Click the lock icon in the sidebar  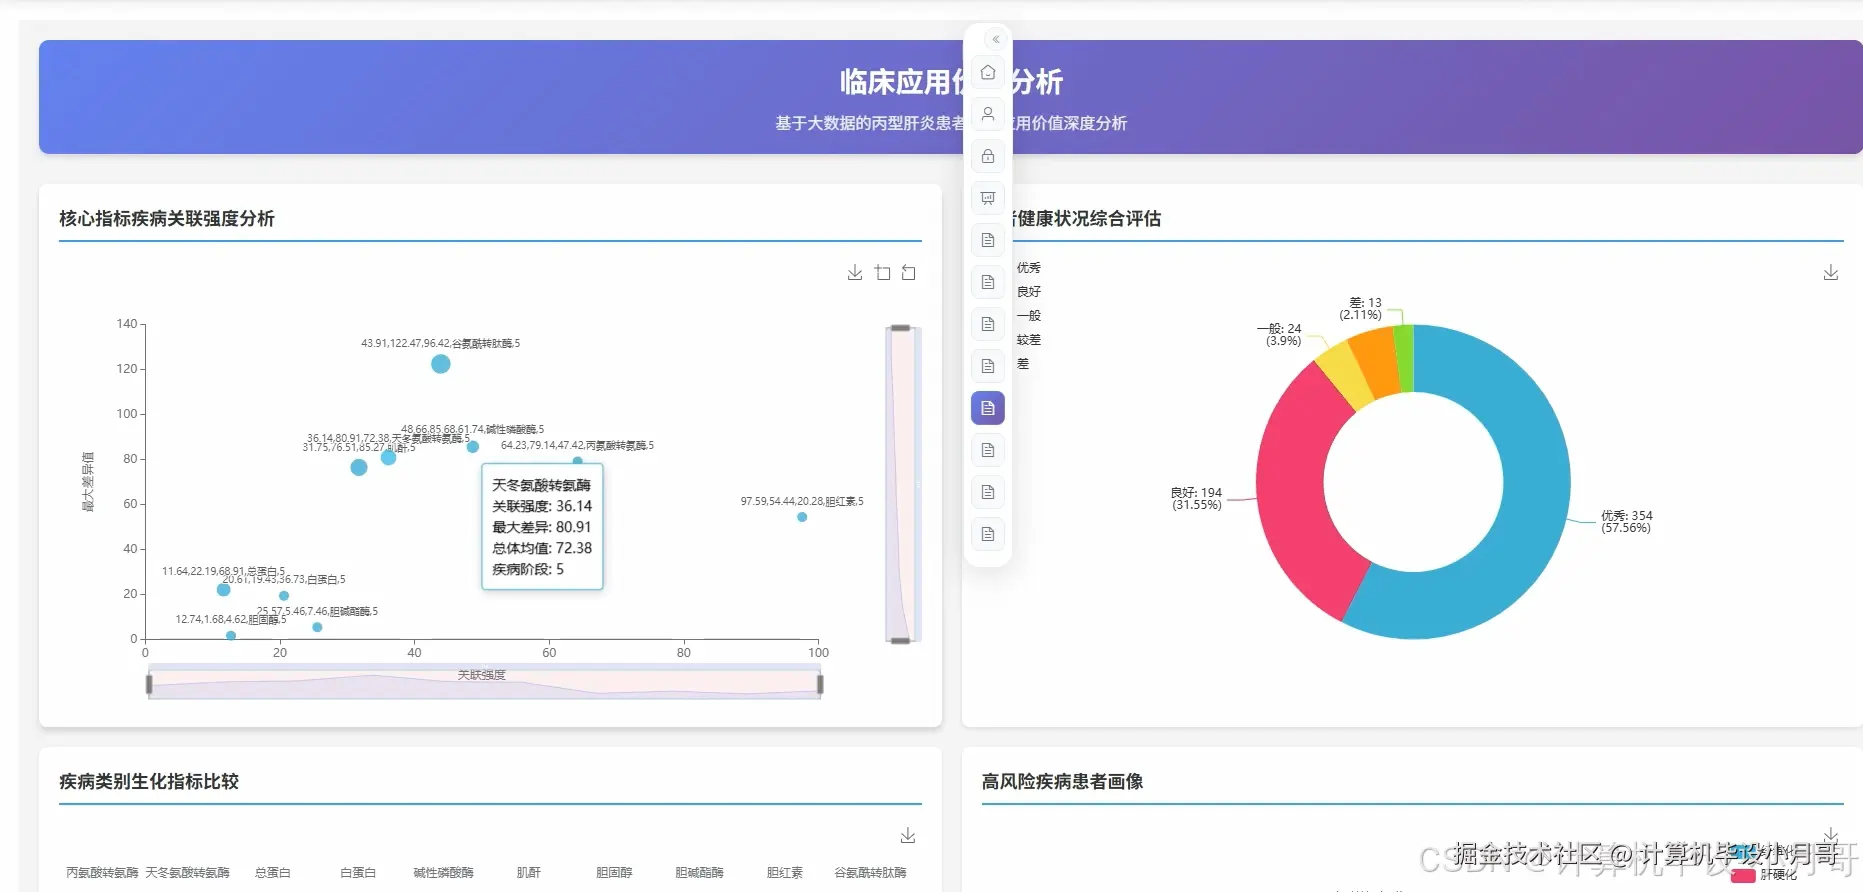(988, 156)
